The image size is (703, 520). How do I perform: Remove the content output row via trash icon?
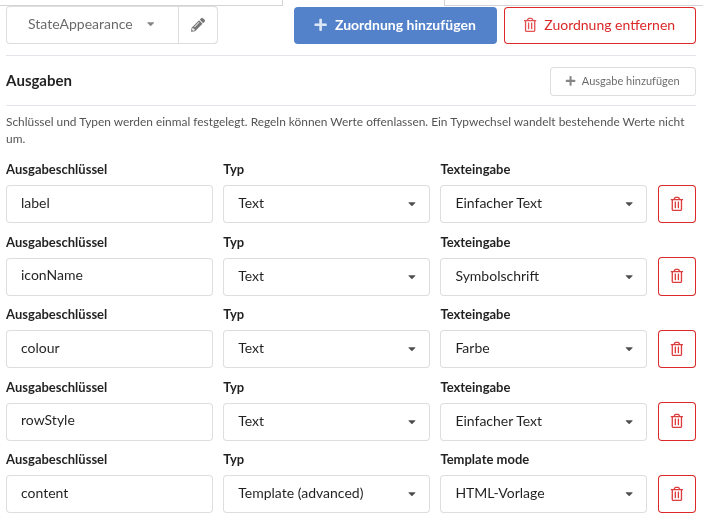pos(677,494)
